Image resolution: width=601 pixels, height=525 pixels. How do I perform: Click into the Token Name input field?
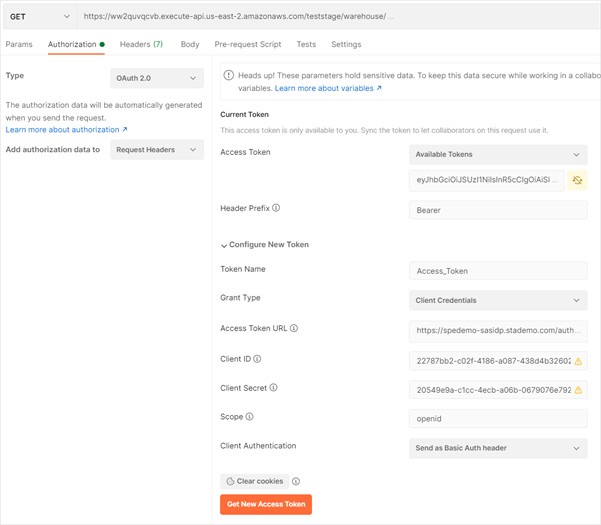click(498, 271)
